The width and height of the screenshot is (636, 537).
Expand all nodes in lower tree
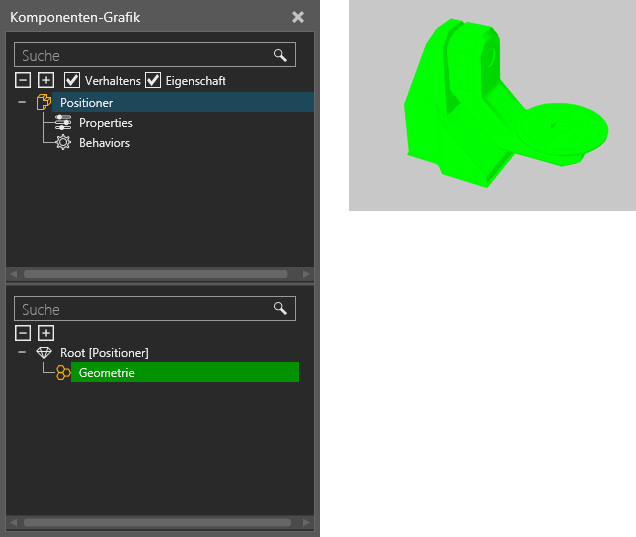46,333
